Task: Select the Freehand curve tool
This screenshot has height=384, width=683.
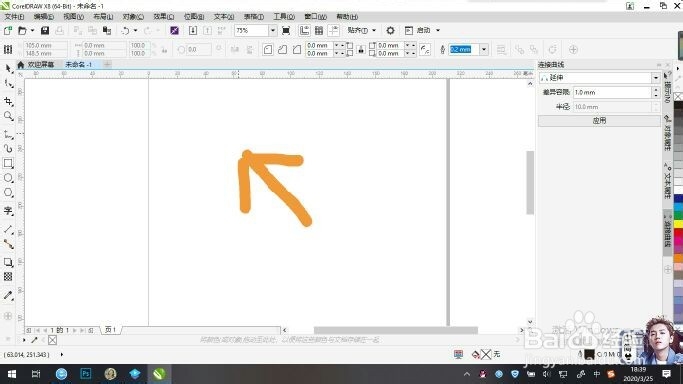Action: (x=8, y=134)
